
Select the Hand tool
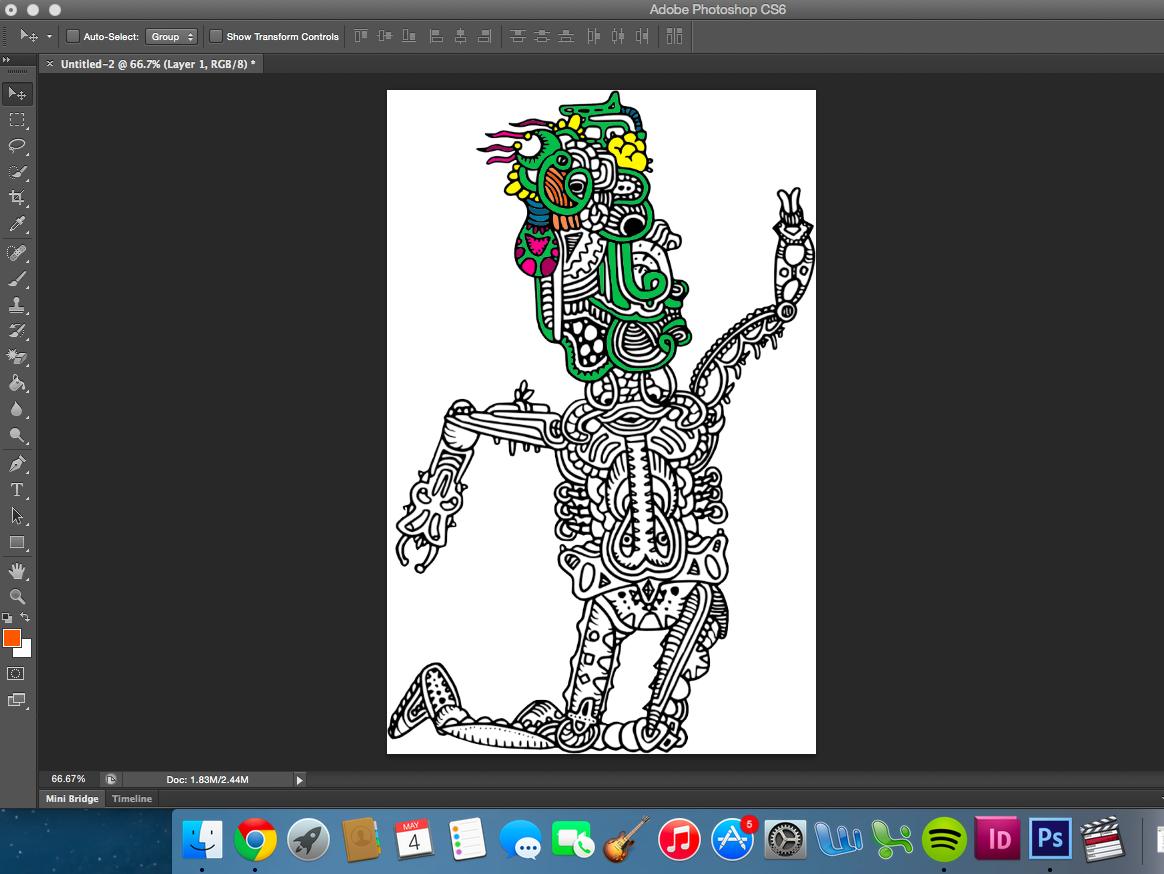17,571
